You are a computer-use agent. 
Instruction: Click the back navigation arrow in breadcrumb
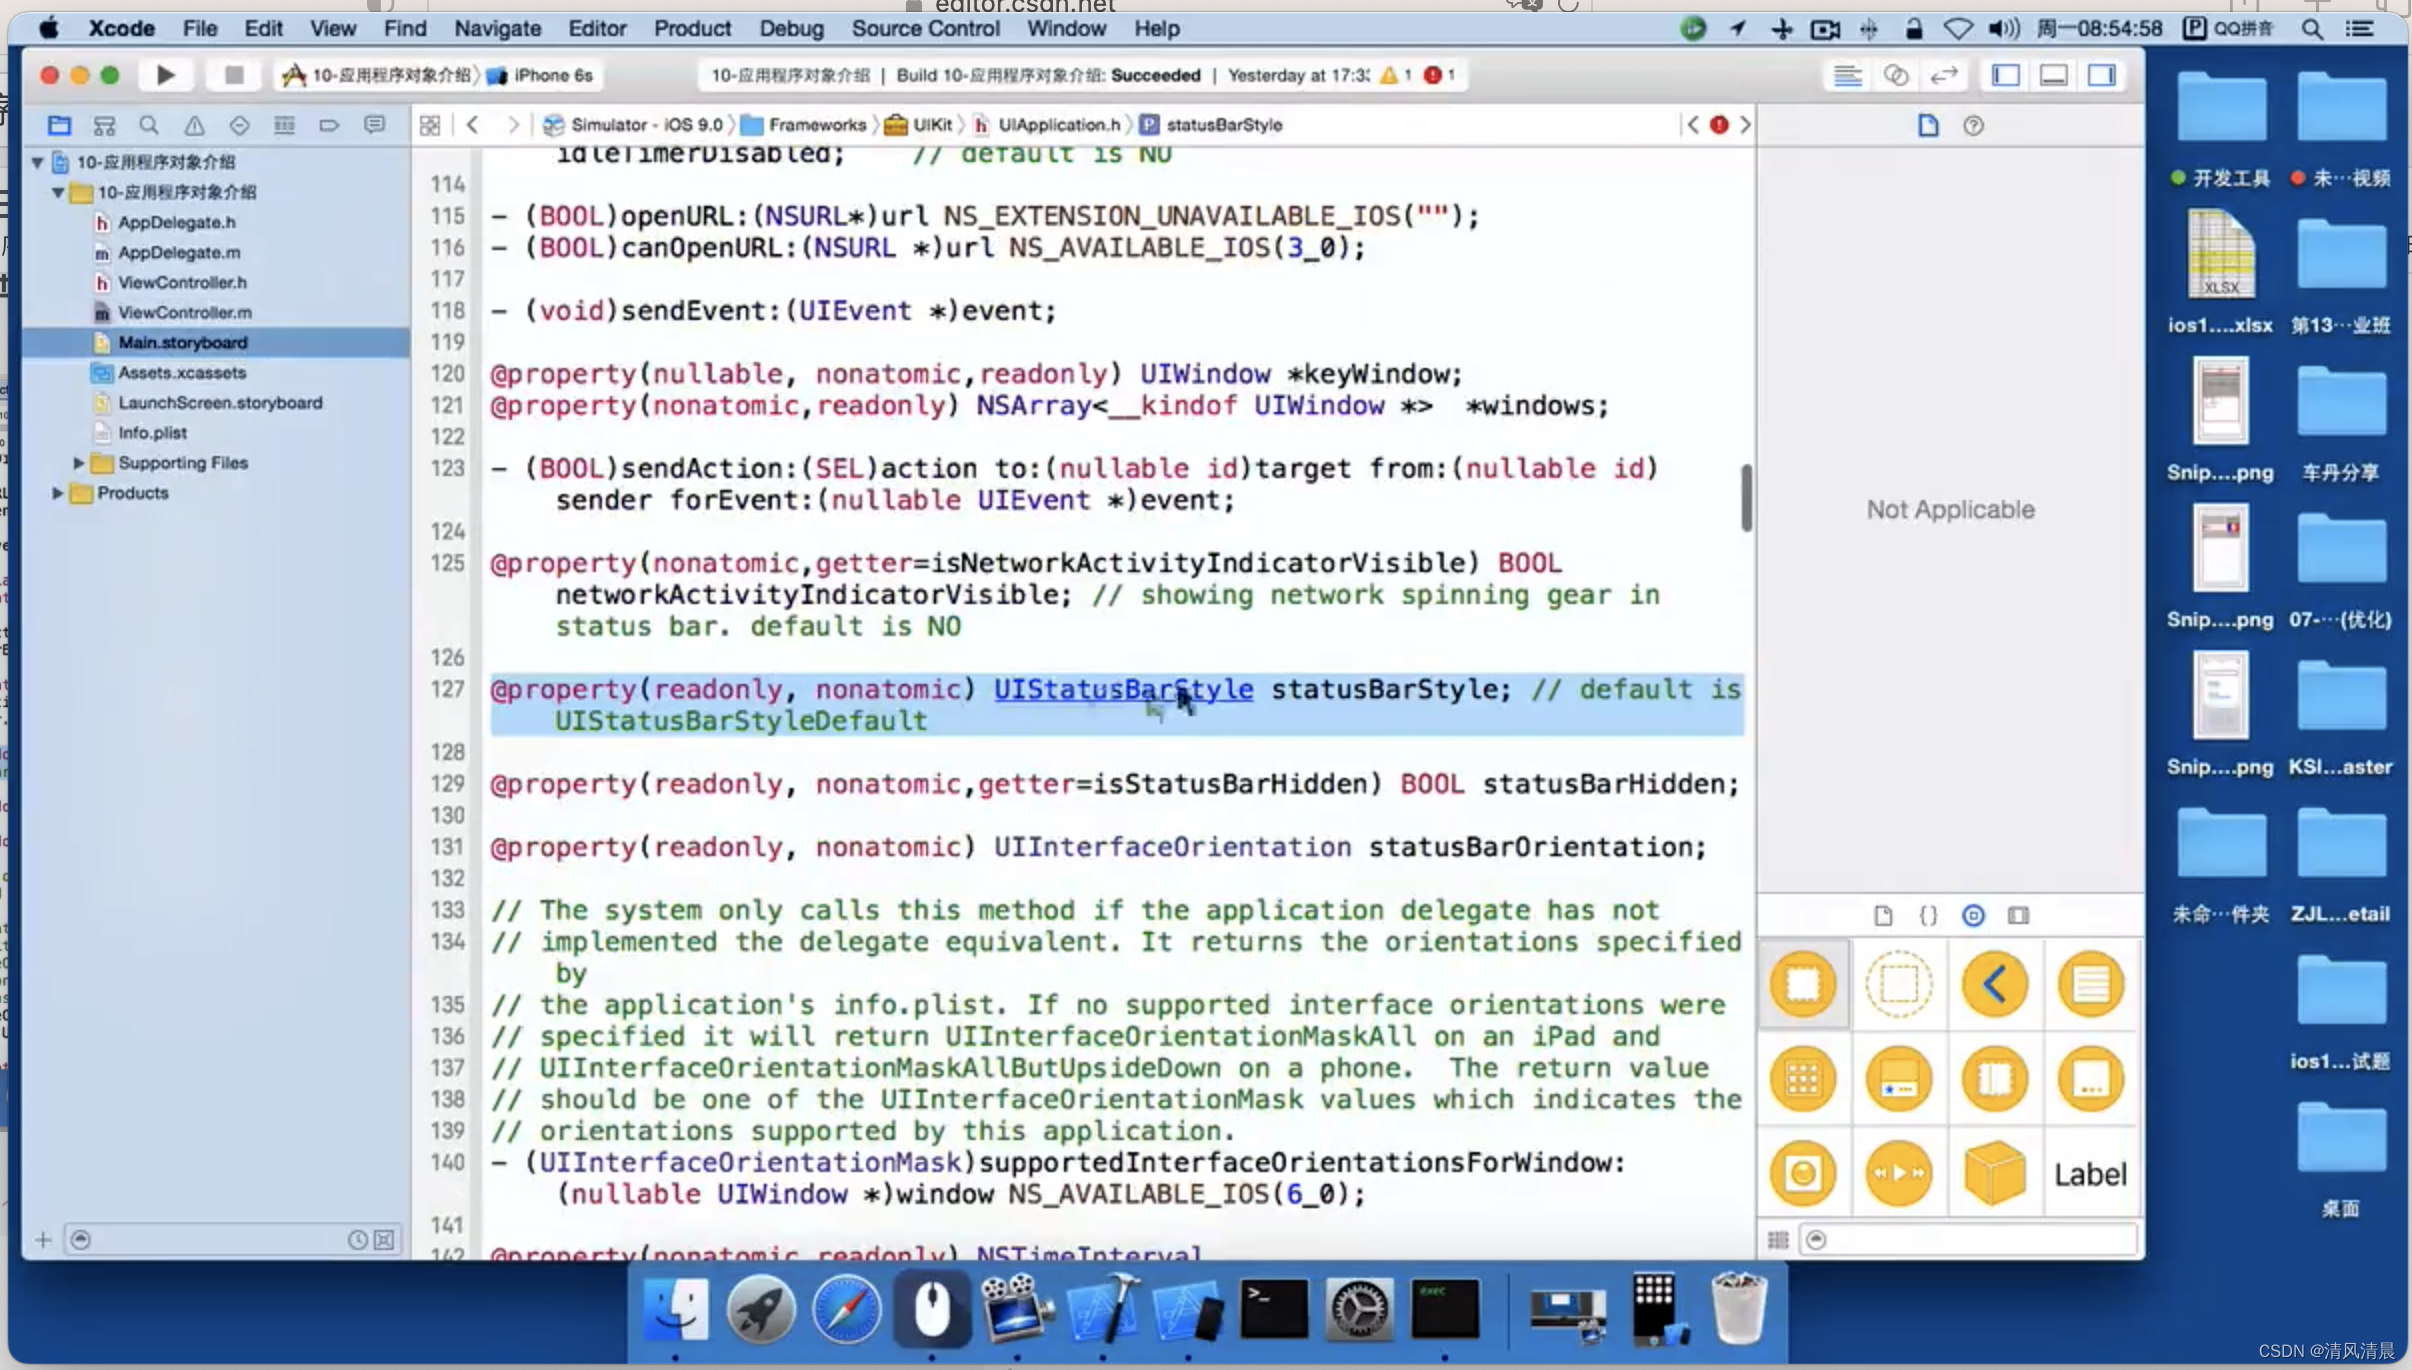point(470,123)
